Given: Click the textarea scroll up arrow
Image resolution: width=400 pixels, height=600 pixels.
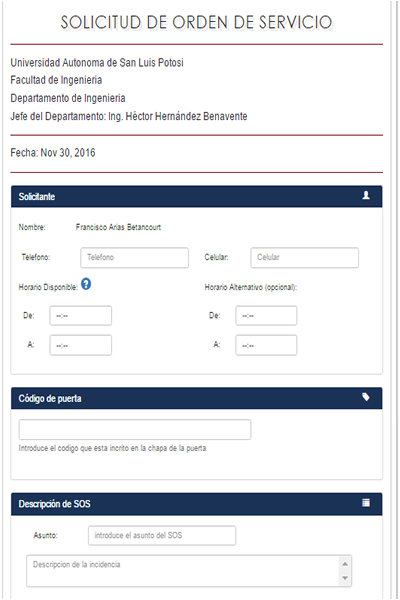Looking at the screenshot, I should tap(345, 564).
